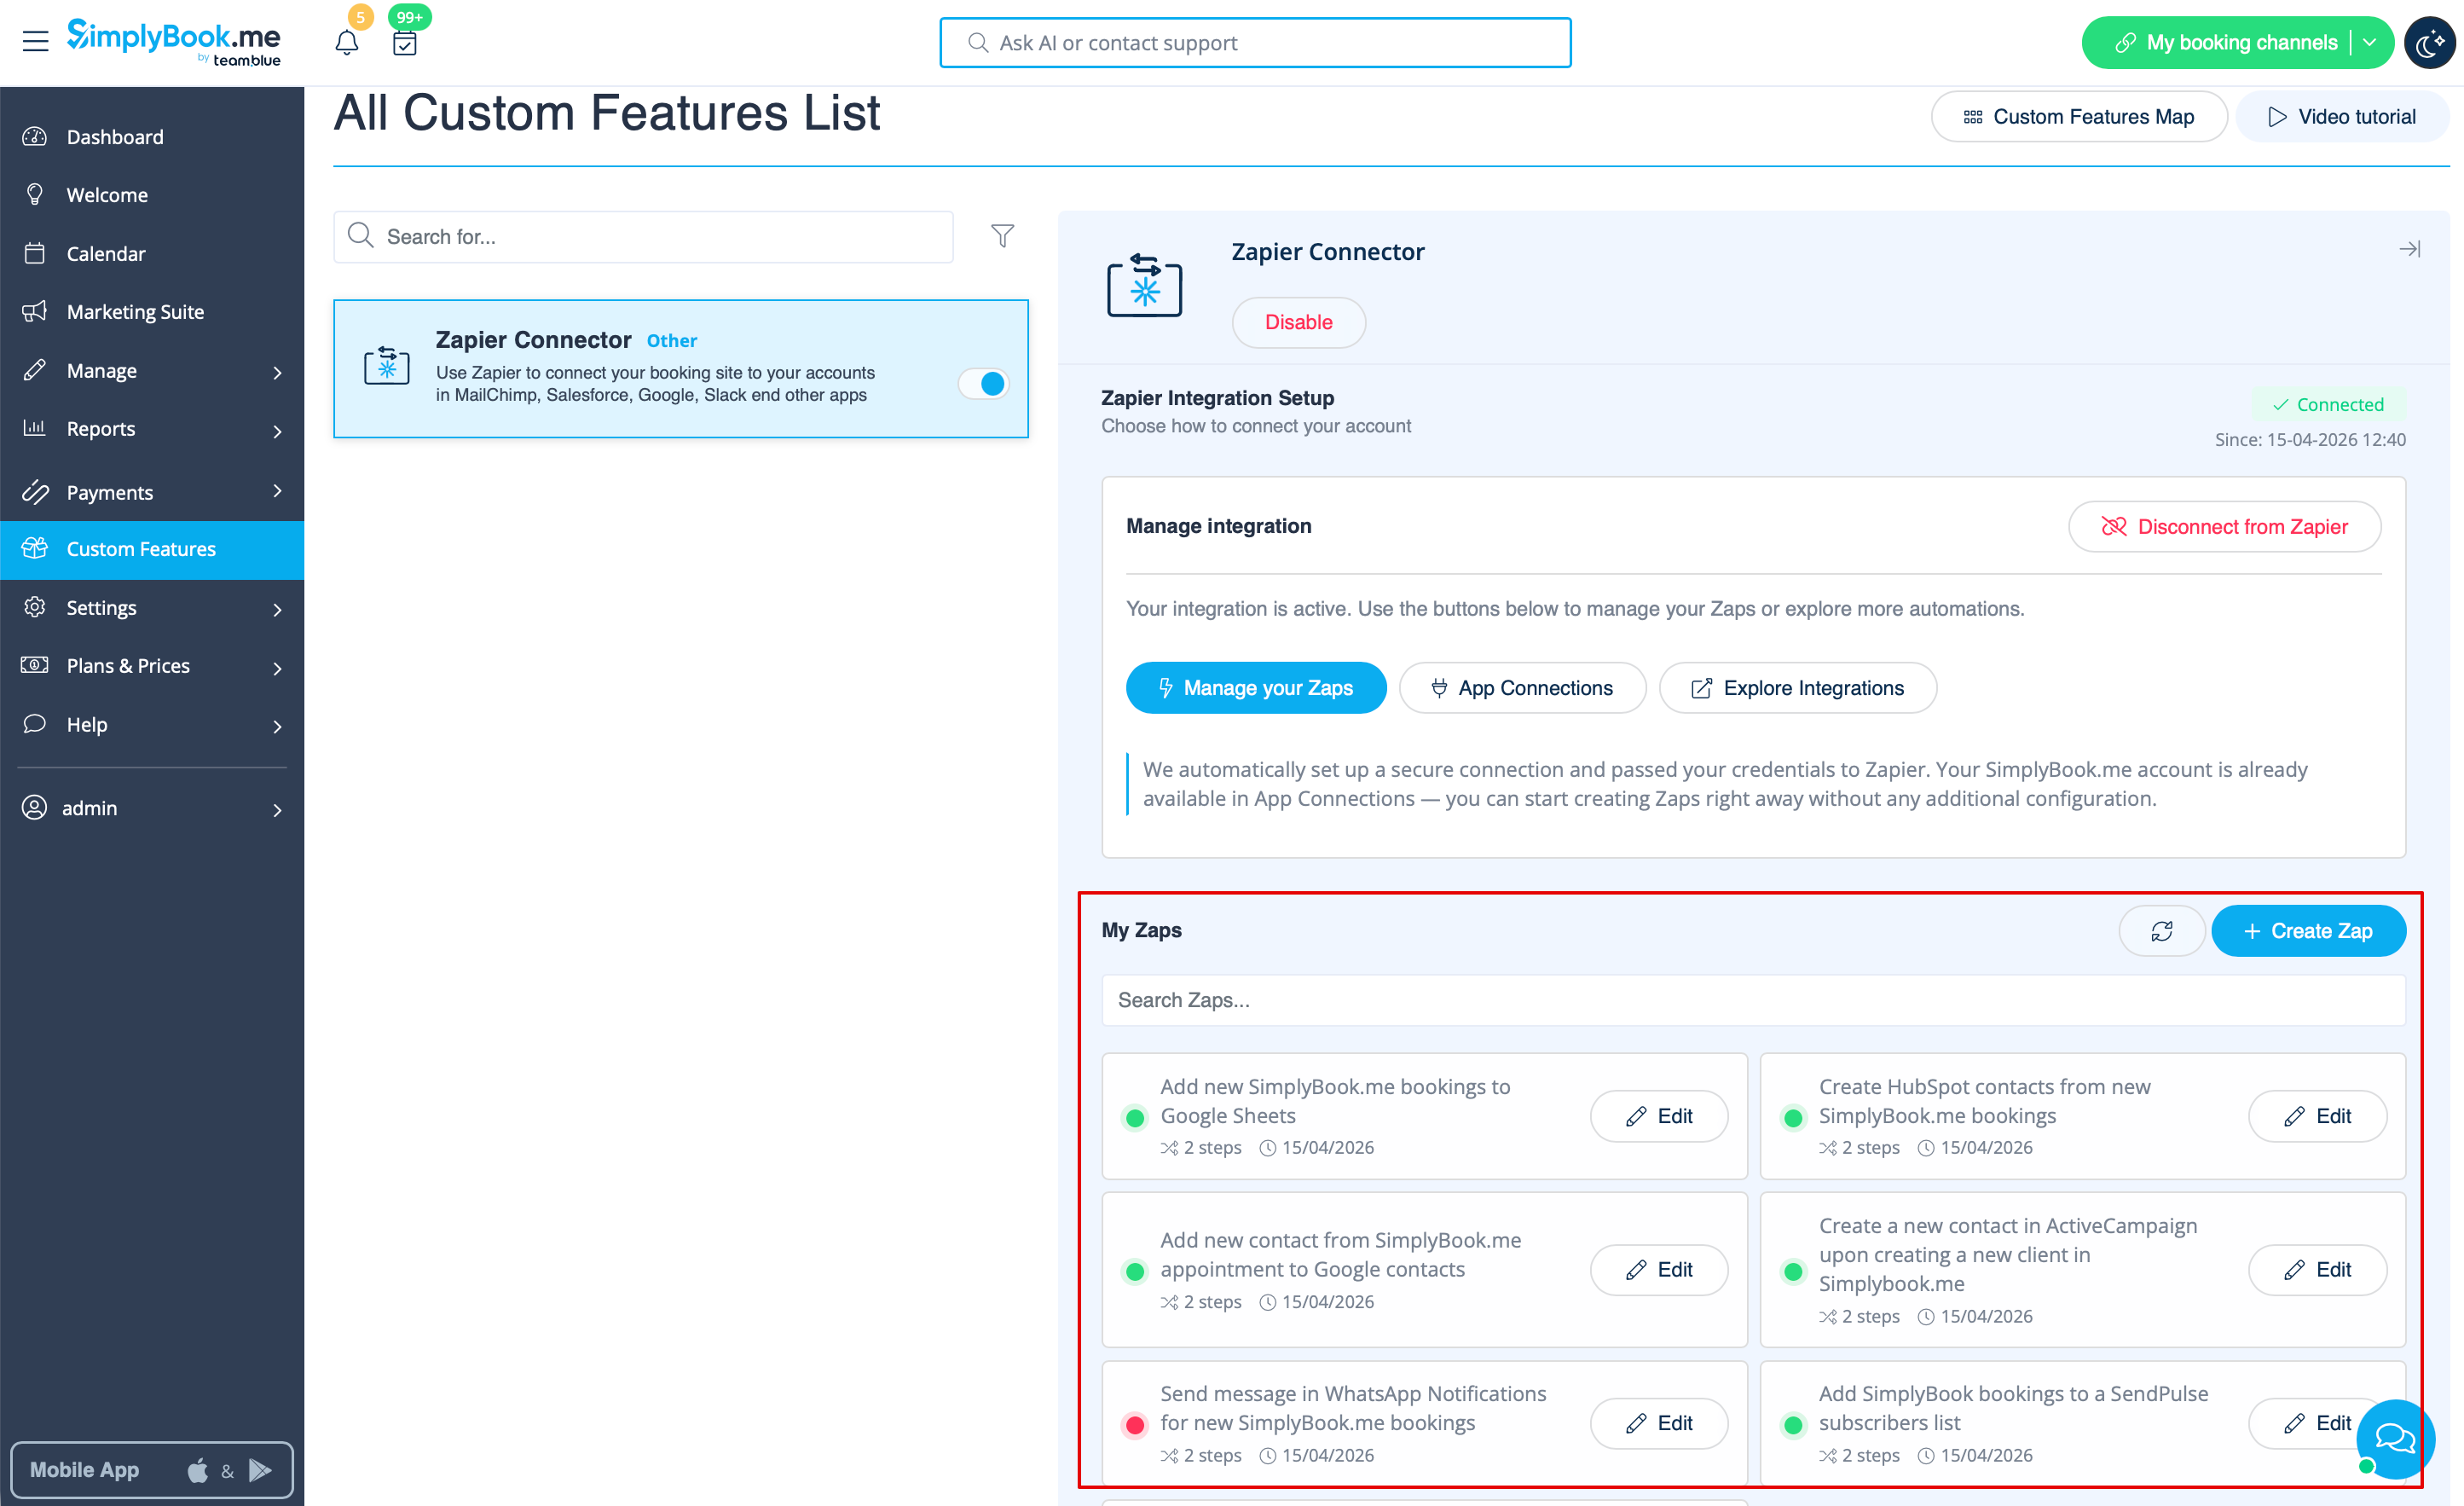
Task: Open Marketing Suite menu item
Action: point(135,312)
